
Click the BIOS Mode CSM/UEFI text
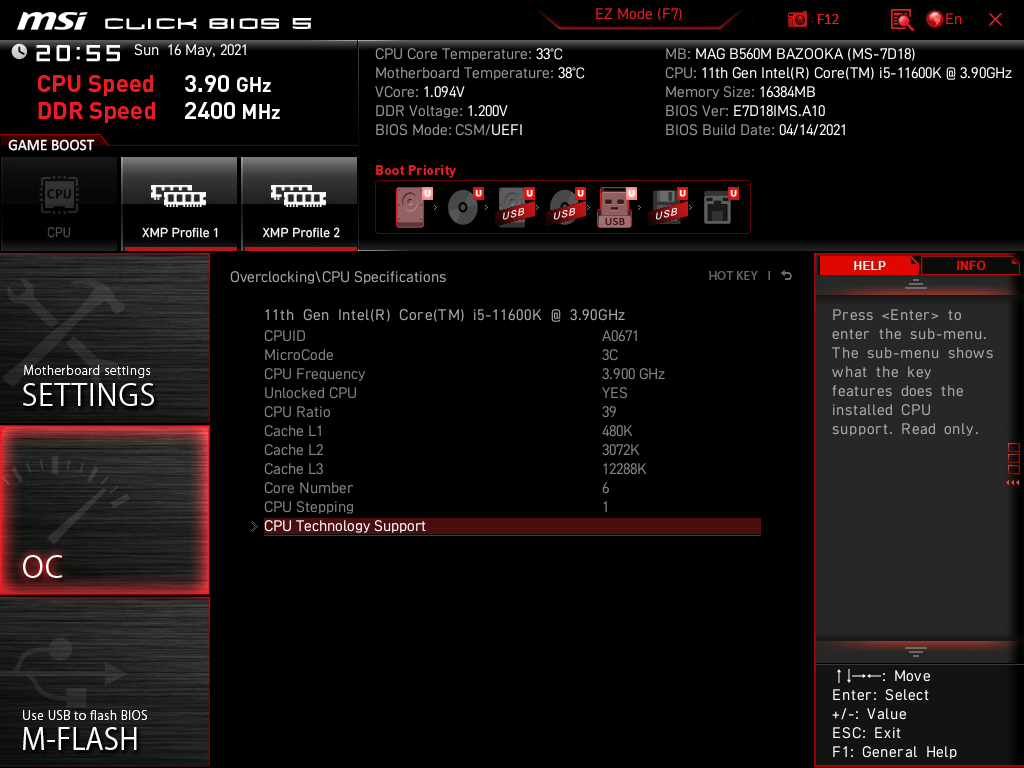[x=449, y=130]
